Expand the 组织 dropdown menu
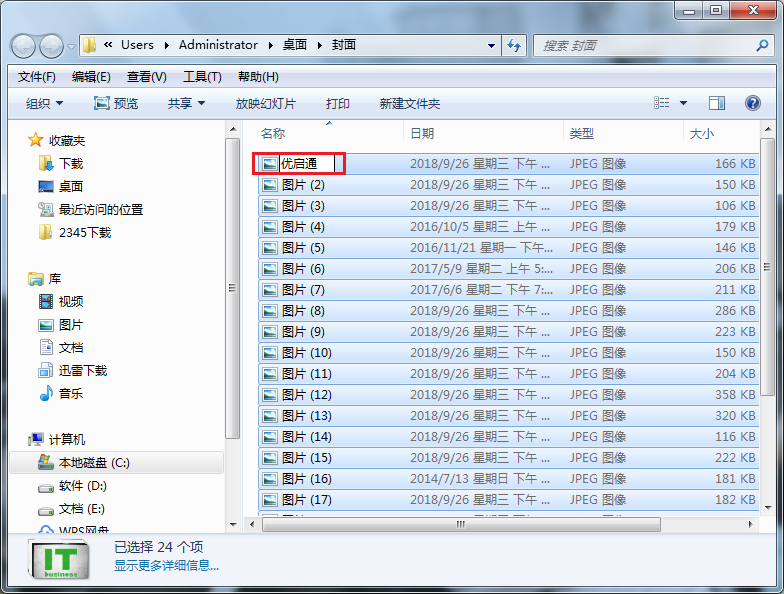The image size is (784, 594). coord(44,103)
